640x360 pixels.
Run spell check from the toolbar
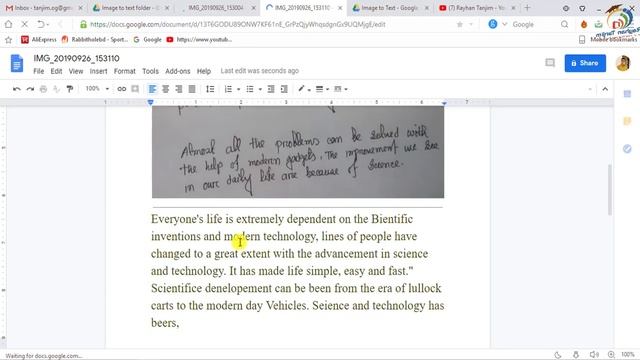tap(56, 89)
